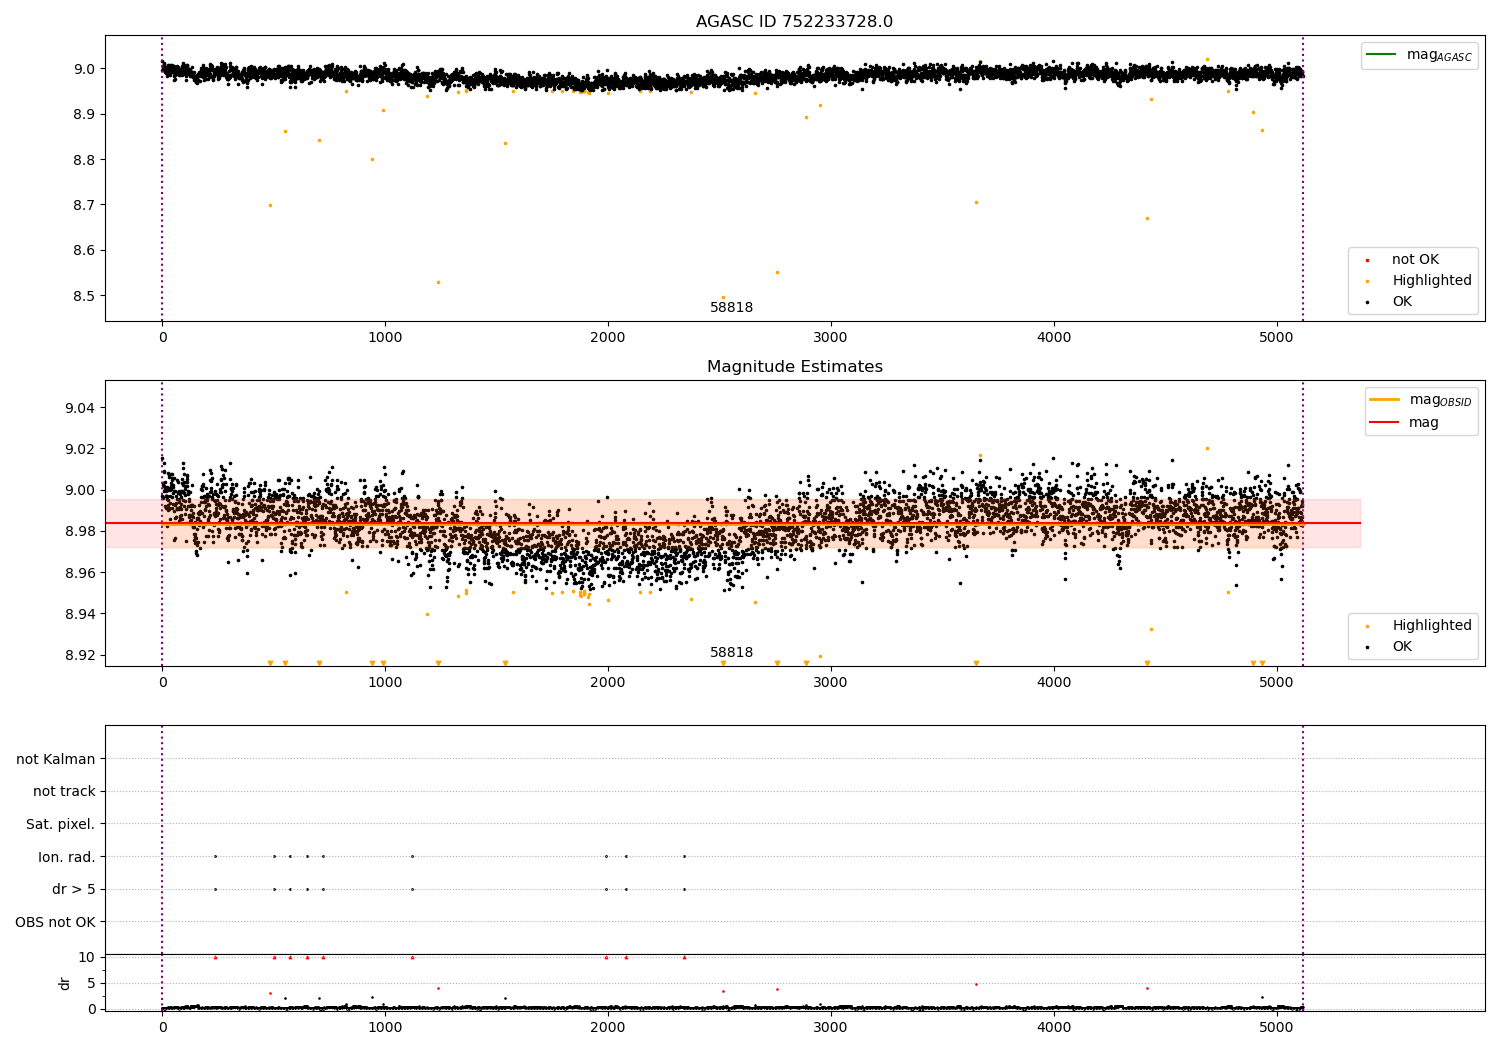Select 'Highlighted' in the Magnitude Estimates legend
Viewport: 1500px width, 1050px height.
(x=1432, y=626)
